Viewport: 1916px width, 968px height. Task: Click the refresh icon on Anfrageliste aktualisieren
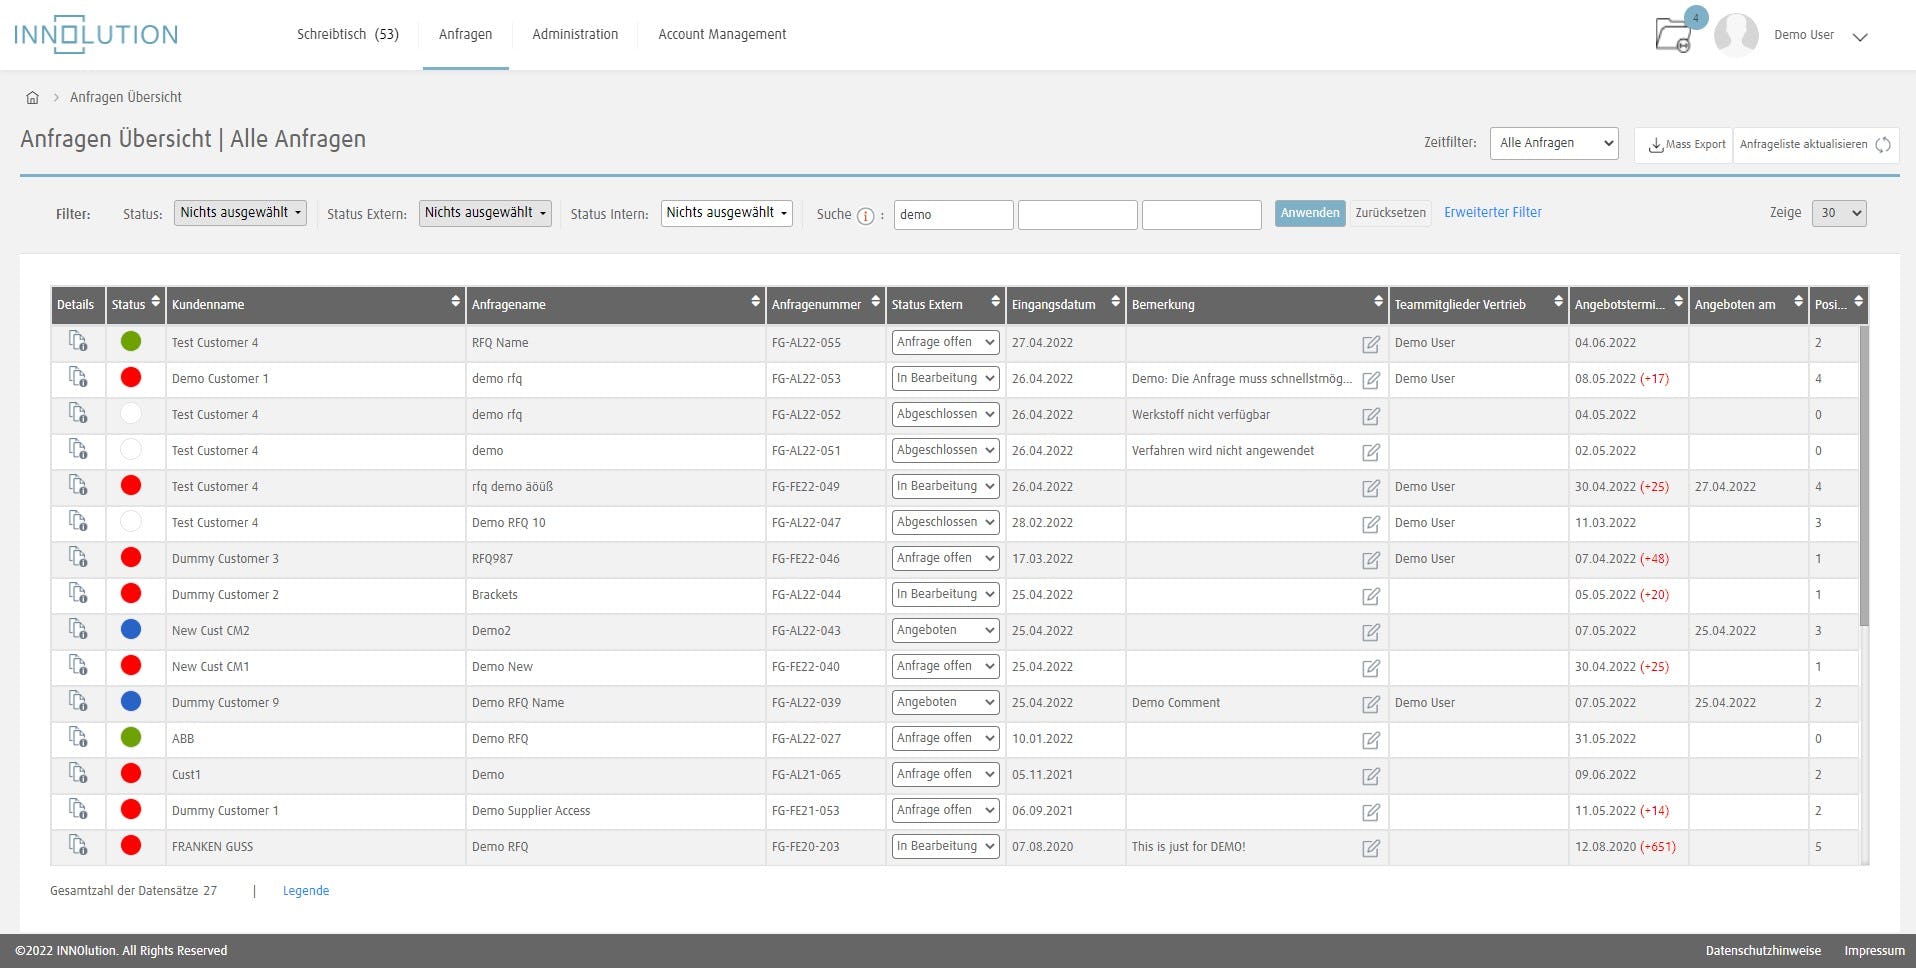1884,144
